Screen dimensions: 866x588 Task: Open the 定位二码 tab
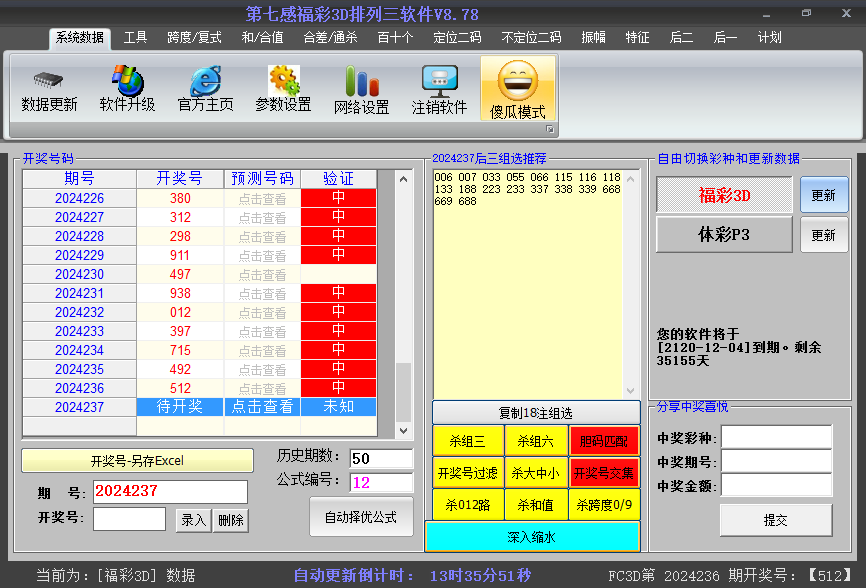[x=457, y=38]
